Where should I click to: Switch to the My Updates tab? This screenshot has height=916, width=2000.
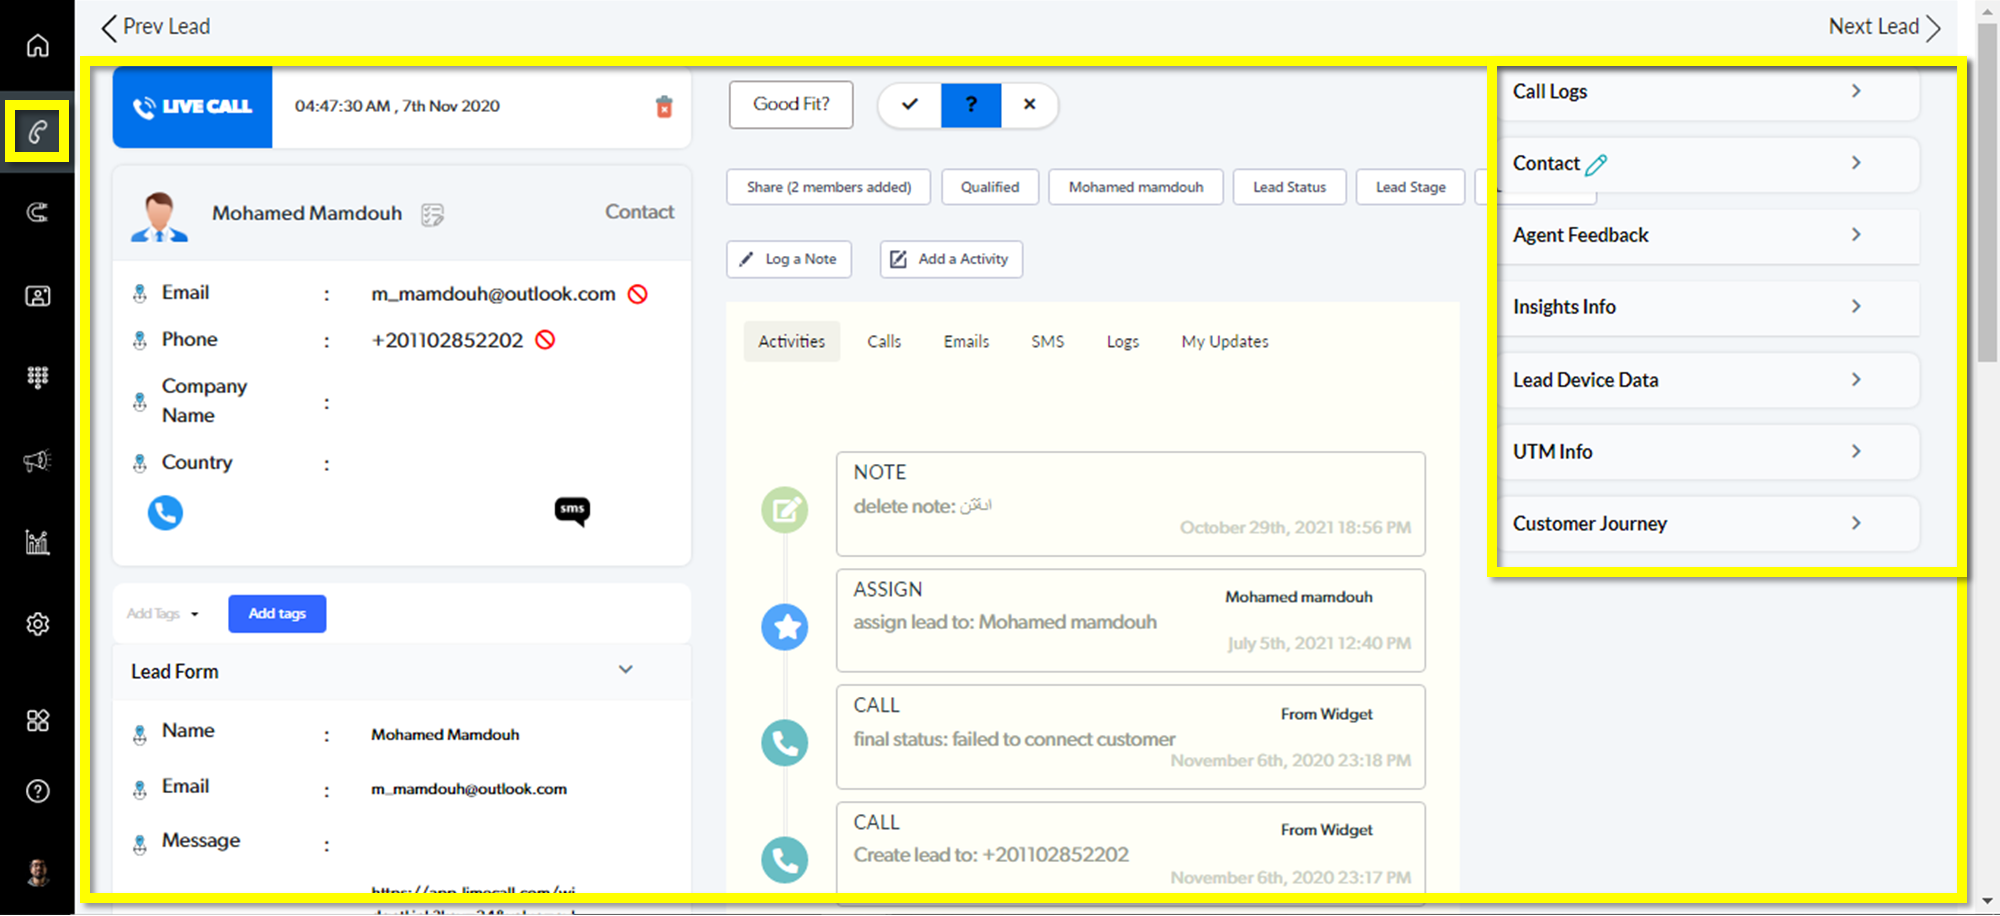(x=1224, y=342)
